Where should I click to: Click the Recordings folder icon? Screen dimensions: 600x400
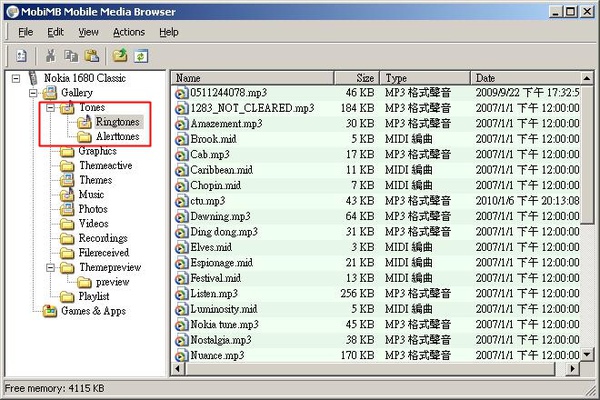pos(67,238)
